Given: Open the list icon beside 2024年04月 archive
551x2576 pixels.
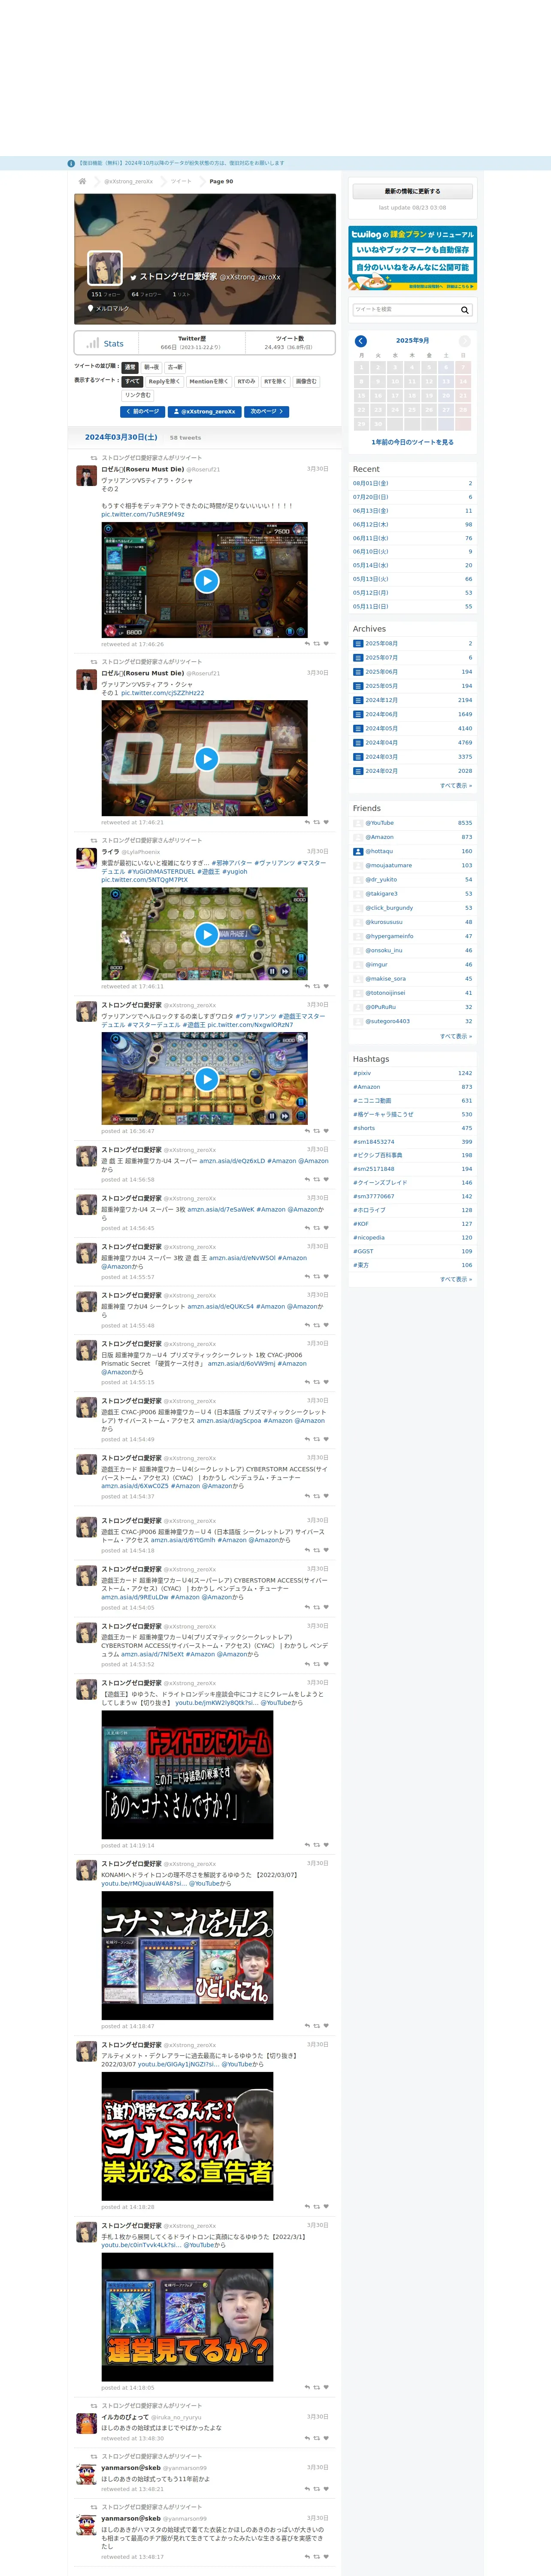Looking at the screenshot, I should (x=358, y=743).
